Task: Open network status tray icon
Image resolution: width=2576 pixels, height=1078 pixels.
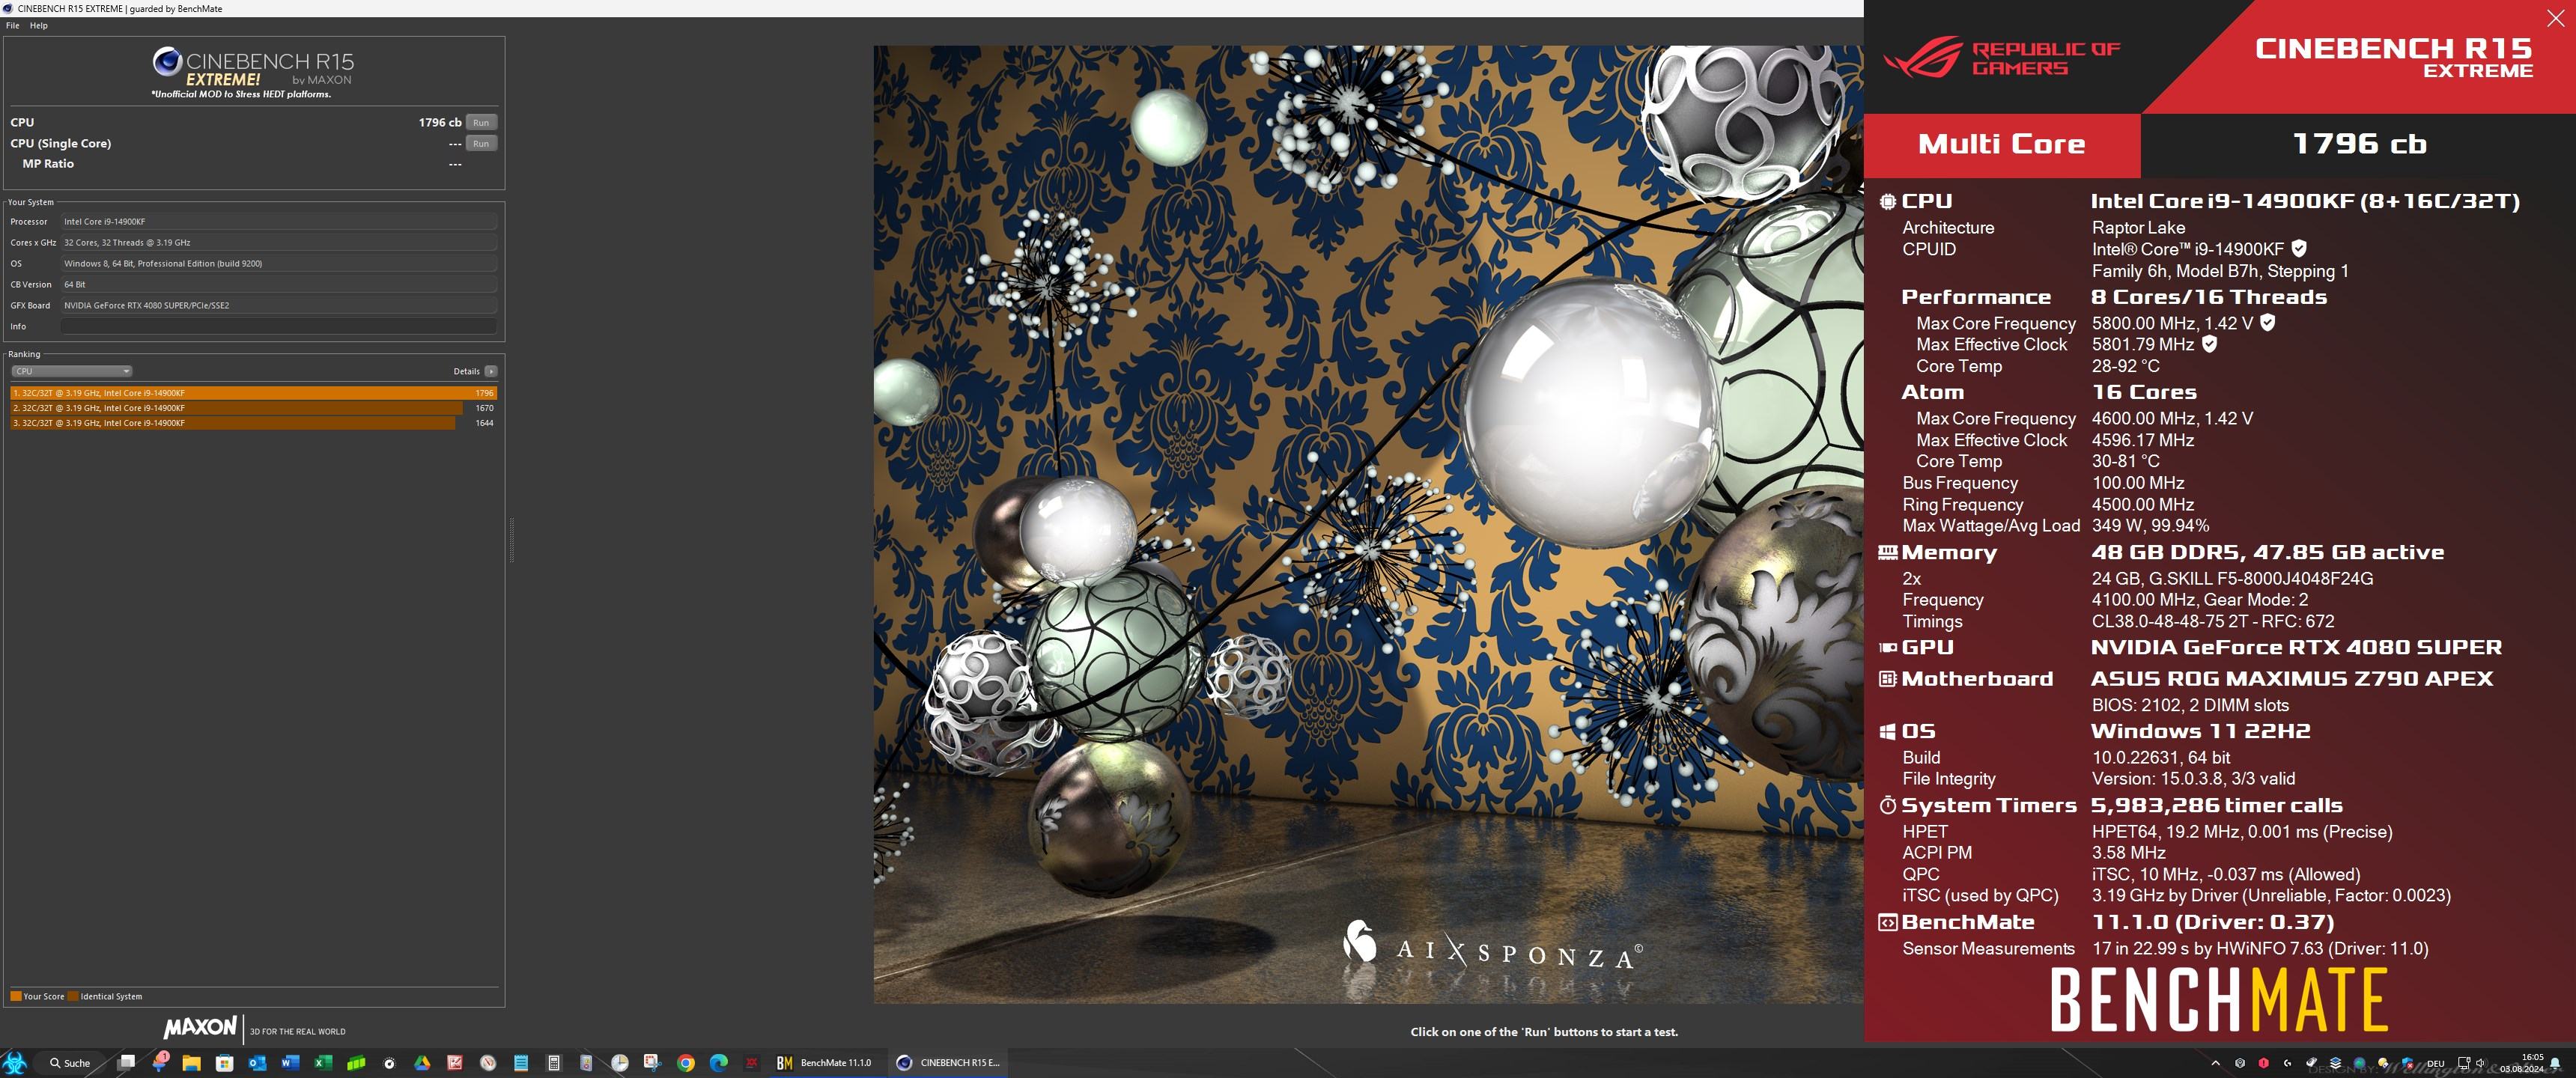Action: pos(2464,1064)
